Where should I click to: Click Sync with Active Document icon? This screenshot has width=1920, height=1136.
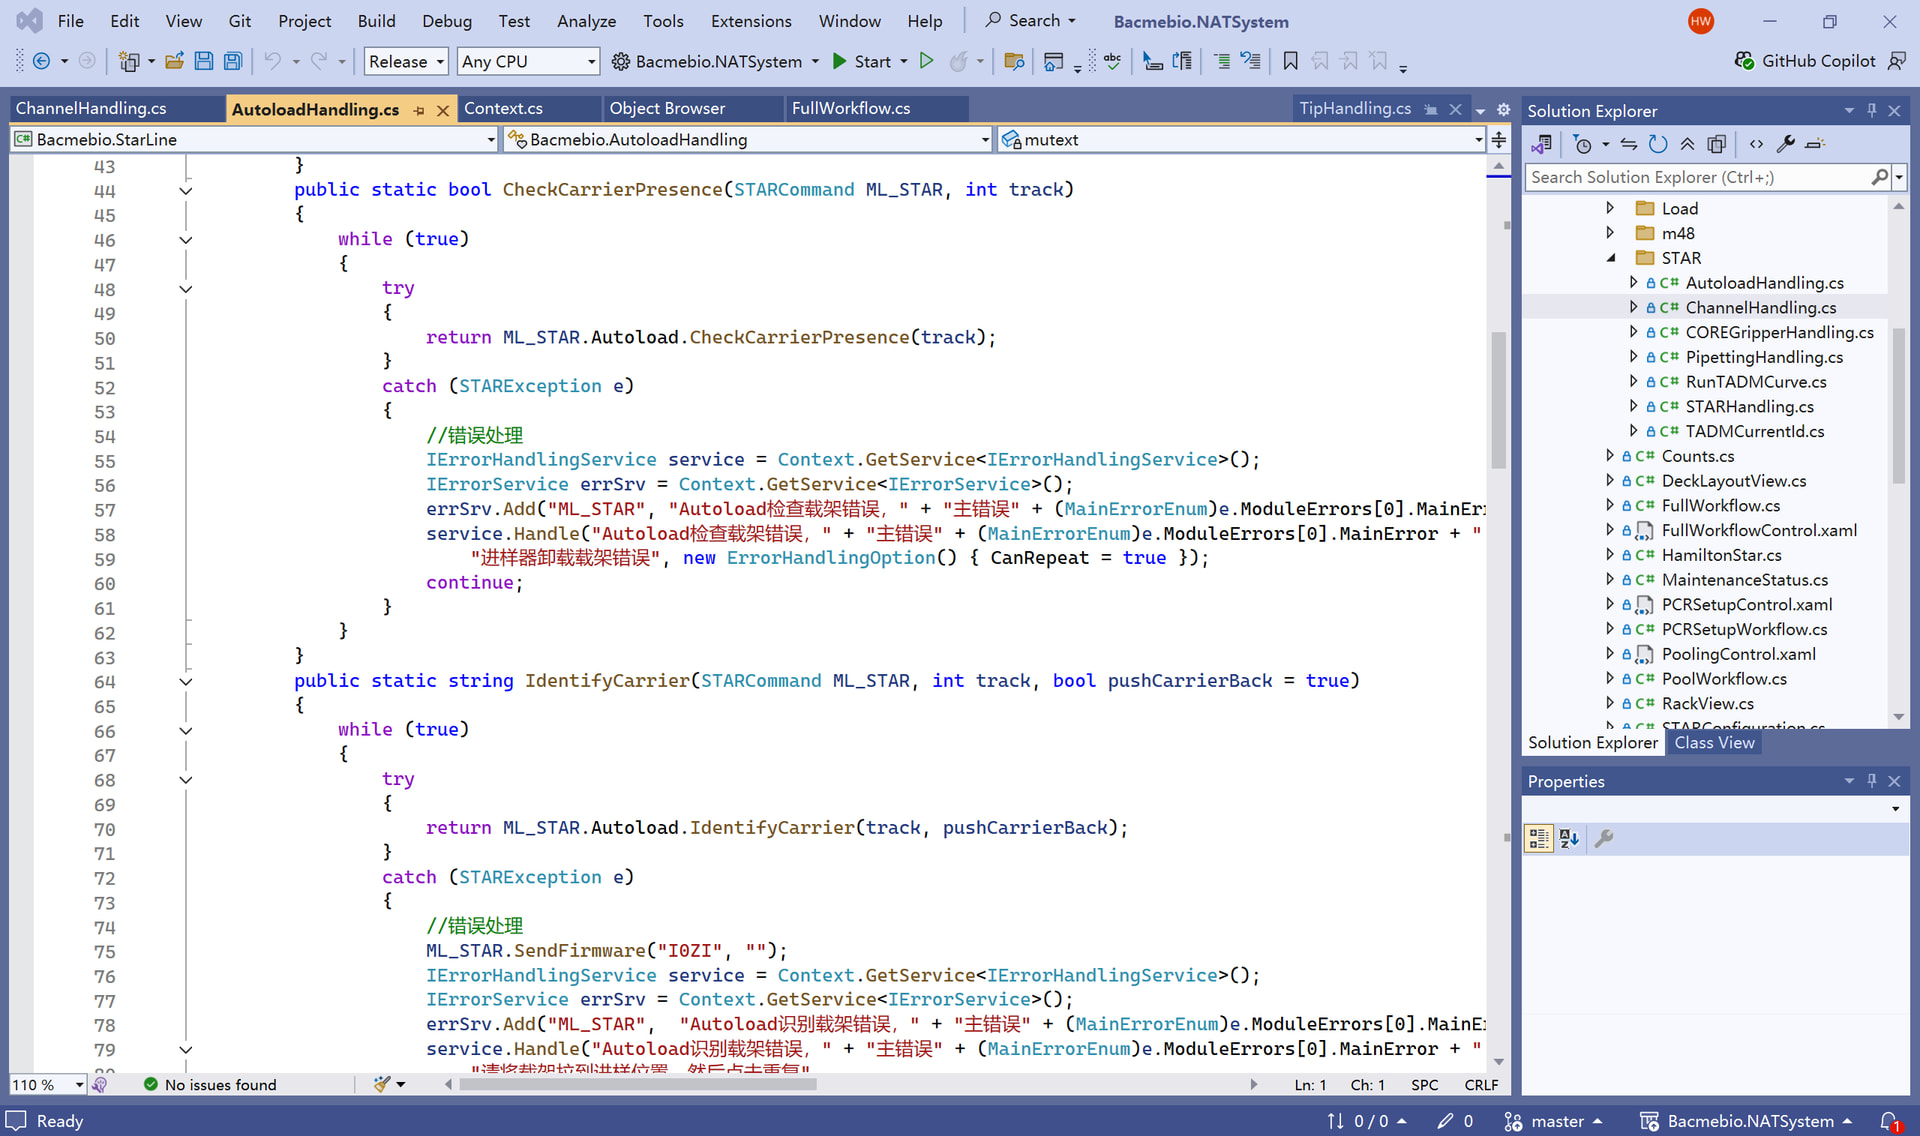click(x=1629, y=144)
